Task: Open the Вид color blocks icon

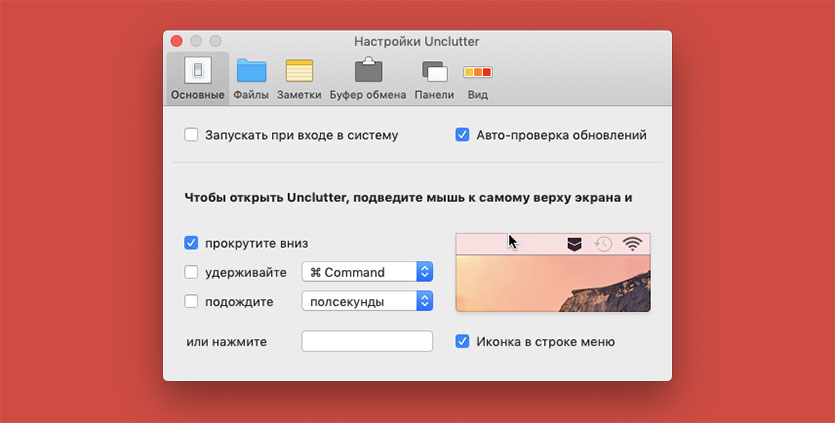Action: (477, 71)
